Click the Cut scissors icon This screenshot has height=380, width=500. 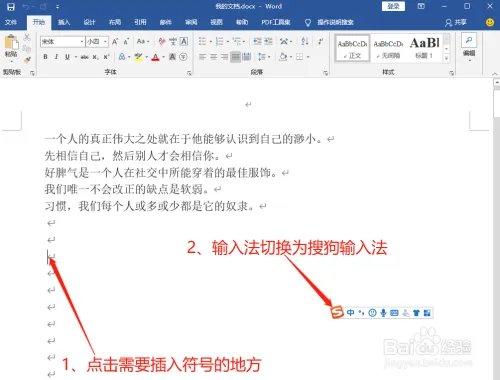click(x=27, y=37)
